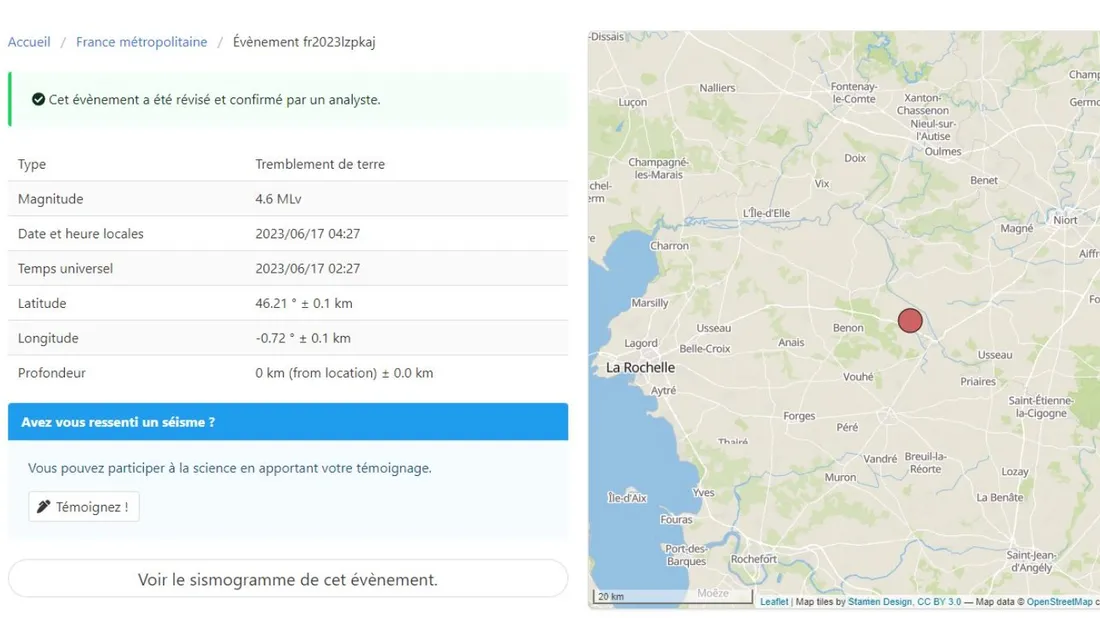Open the Accueil breadcrumb link

point(29,41)
